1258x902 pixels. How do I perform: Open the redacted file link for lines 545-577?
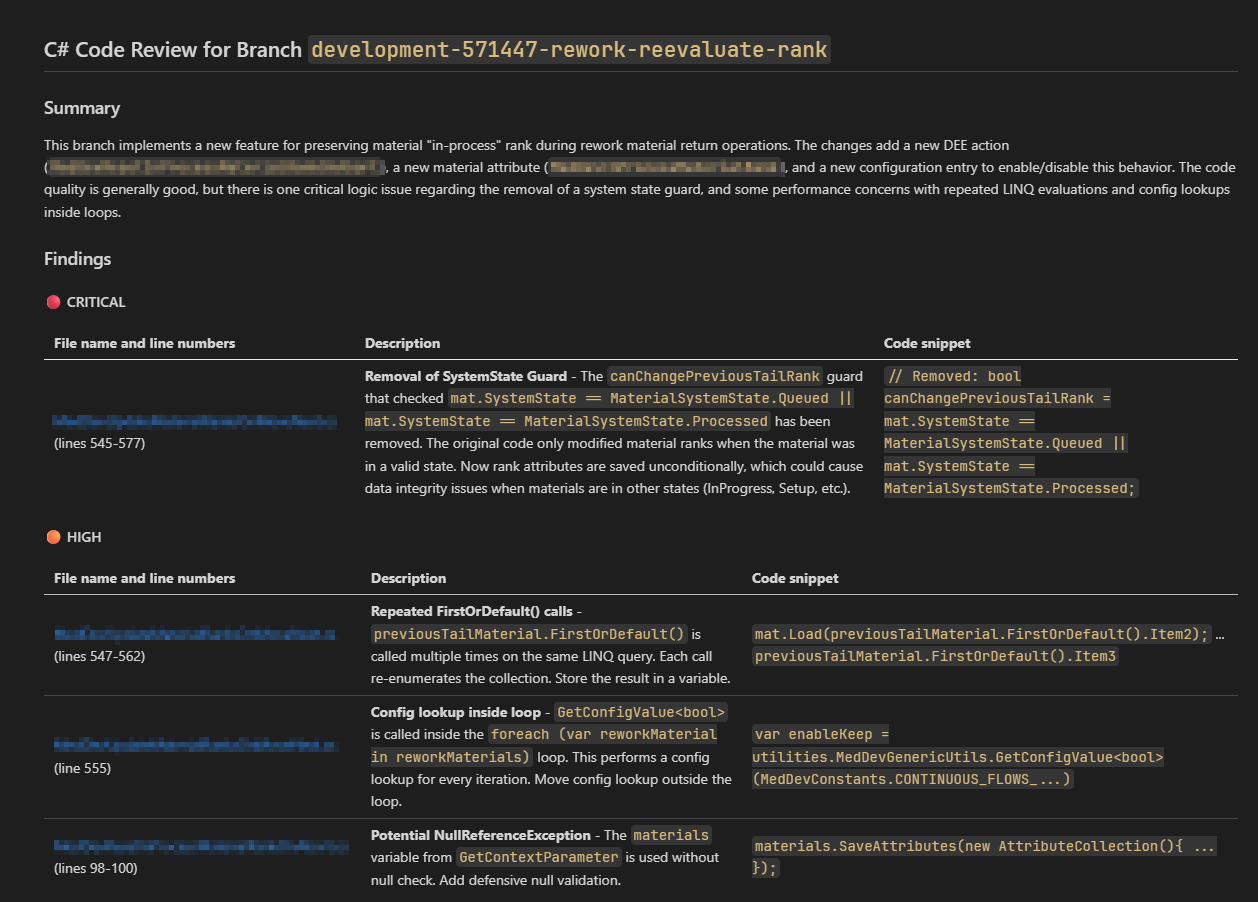point(194,420)
